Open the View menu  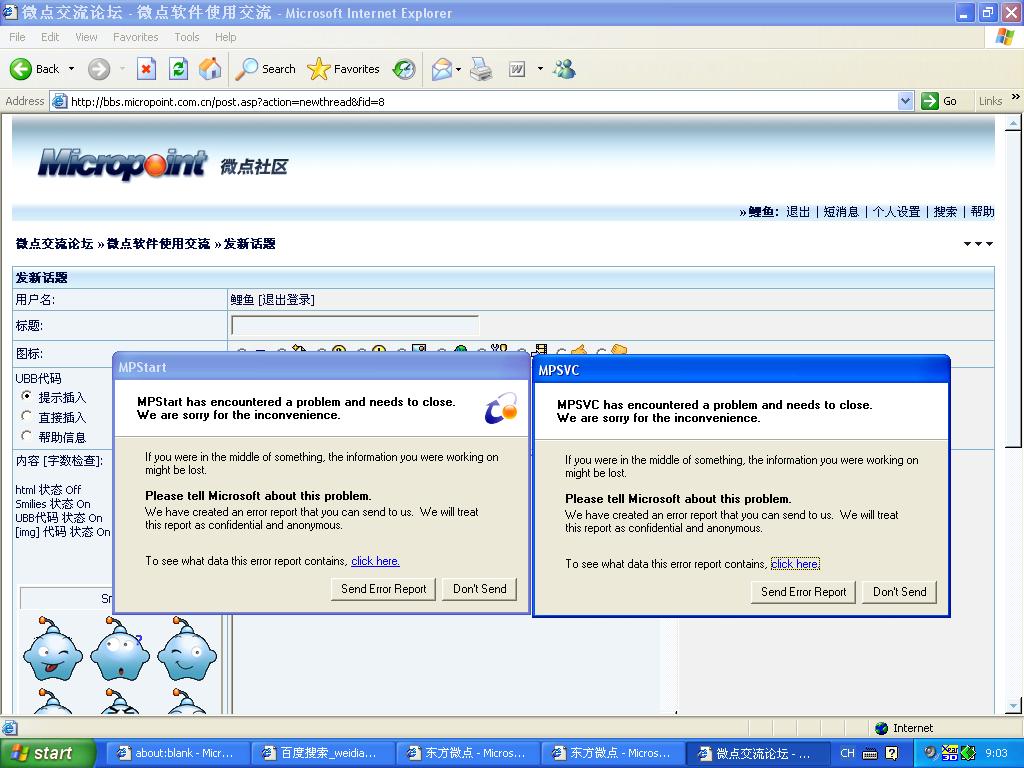click(x=86, y=37)
